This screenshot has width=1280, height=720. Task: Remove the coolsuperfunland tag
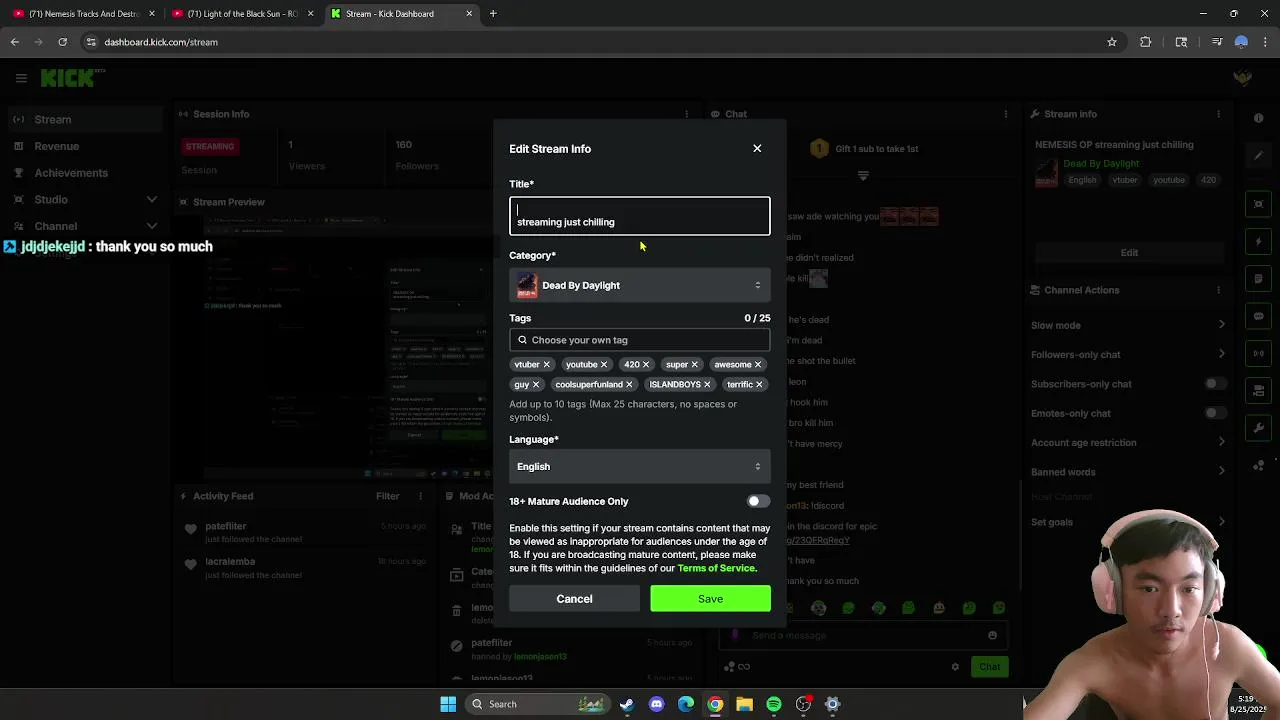(629, 384)
